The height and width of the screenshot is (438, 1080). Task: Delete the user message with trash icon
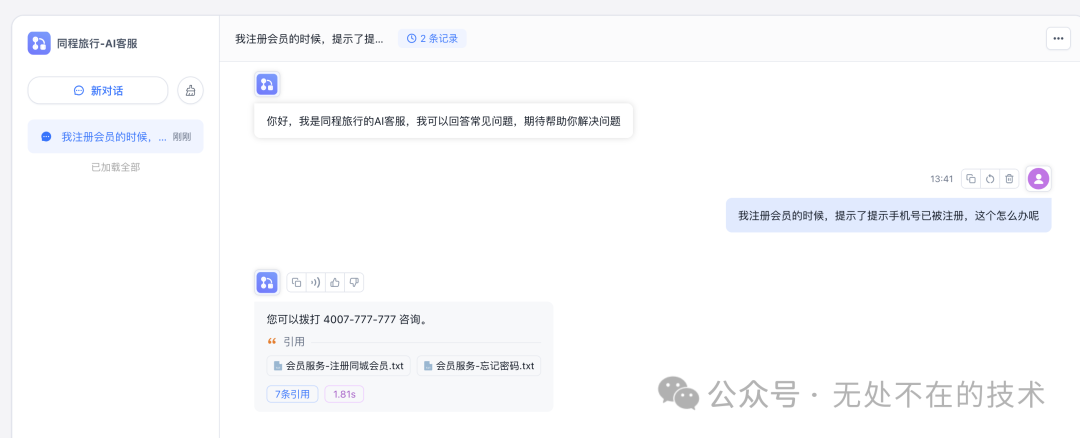(x=1010, y=178)
